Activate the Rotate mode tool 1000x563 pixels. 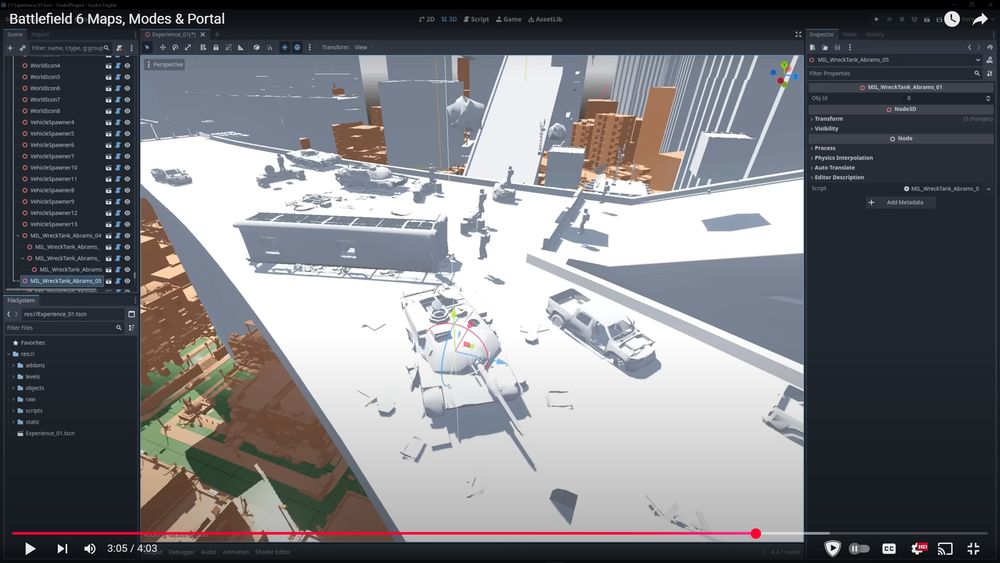coord(175,47)
